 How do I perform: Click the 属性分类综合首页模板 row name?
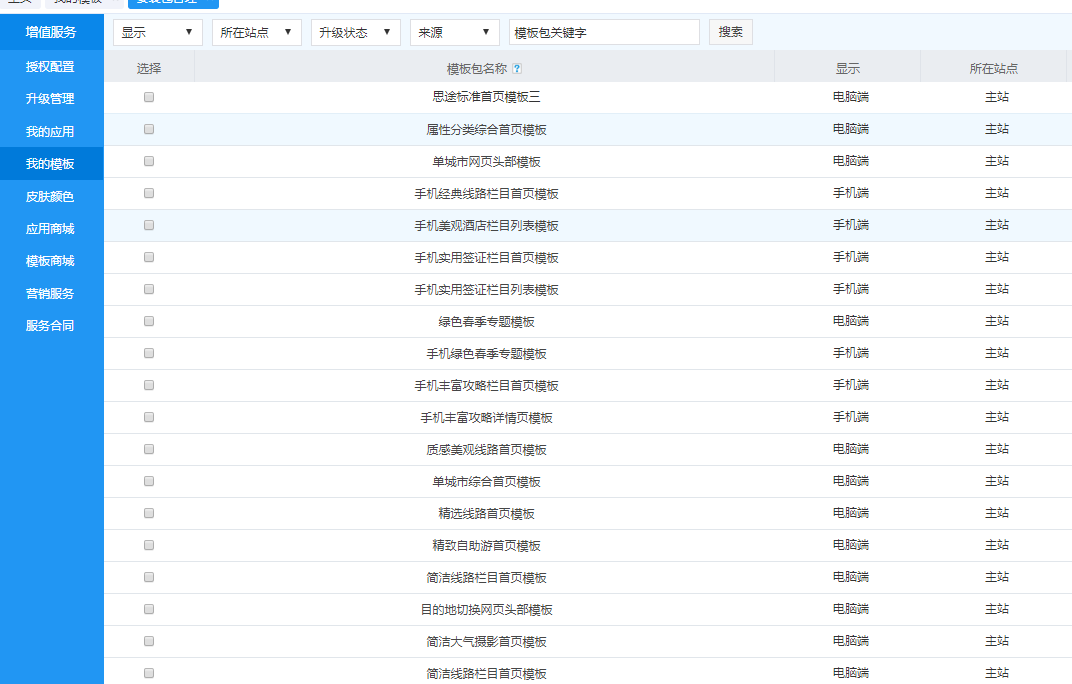coord(486,130)
